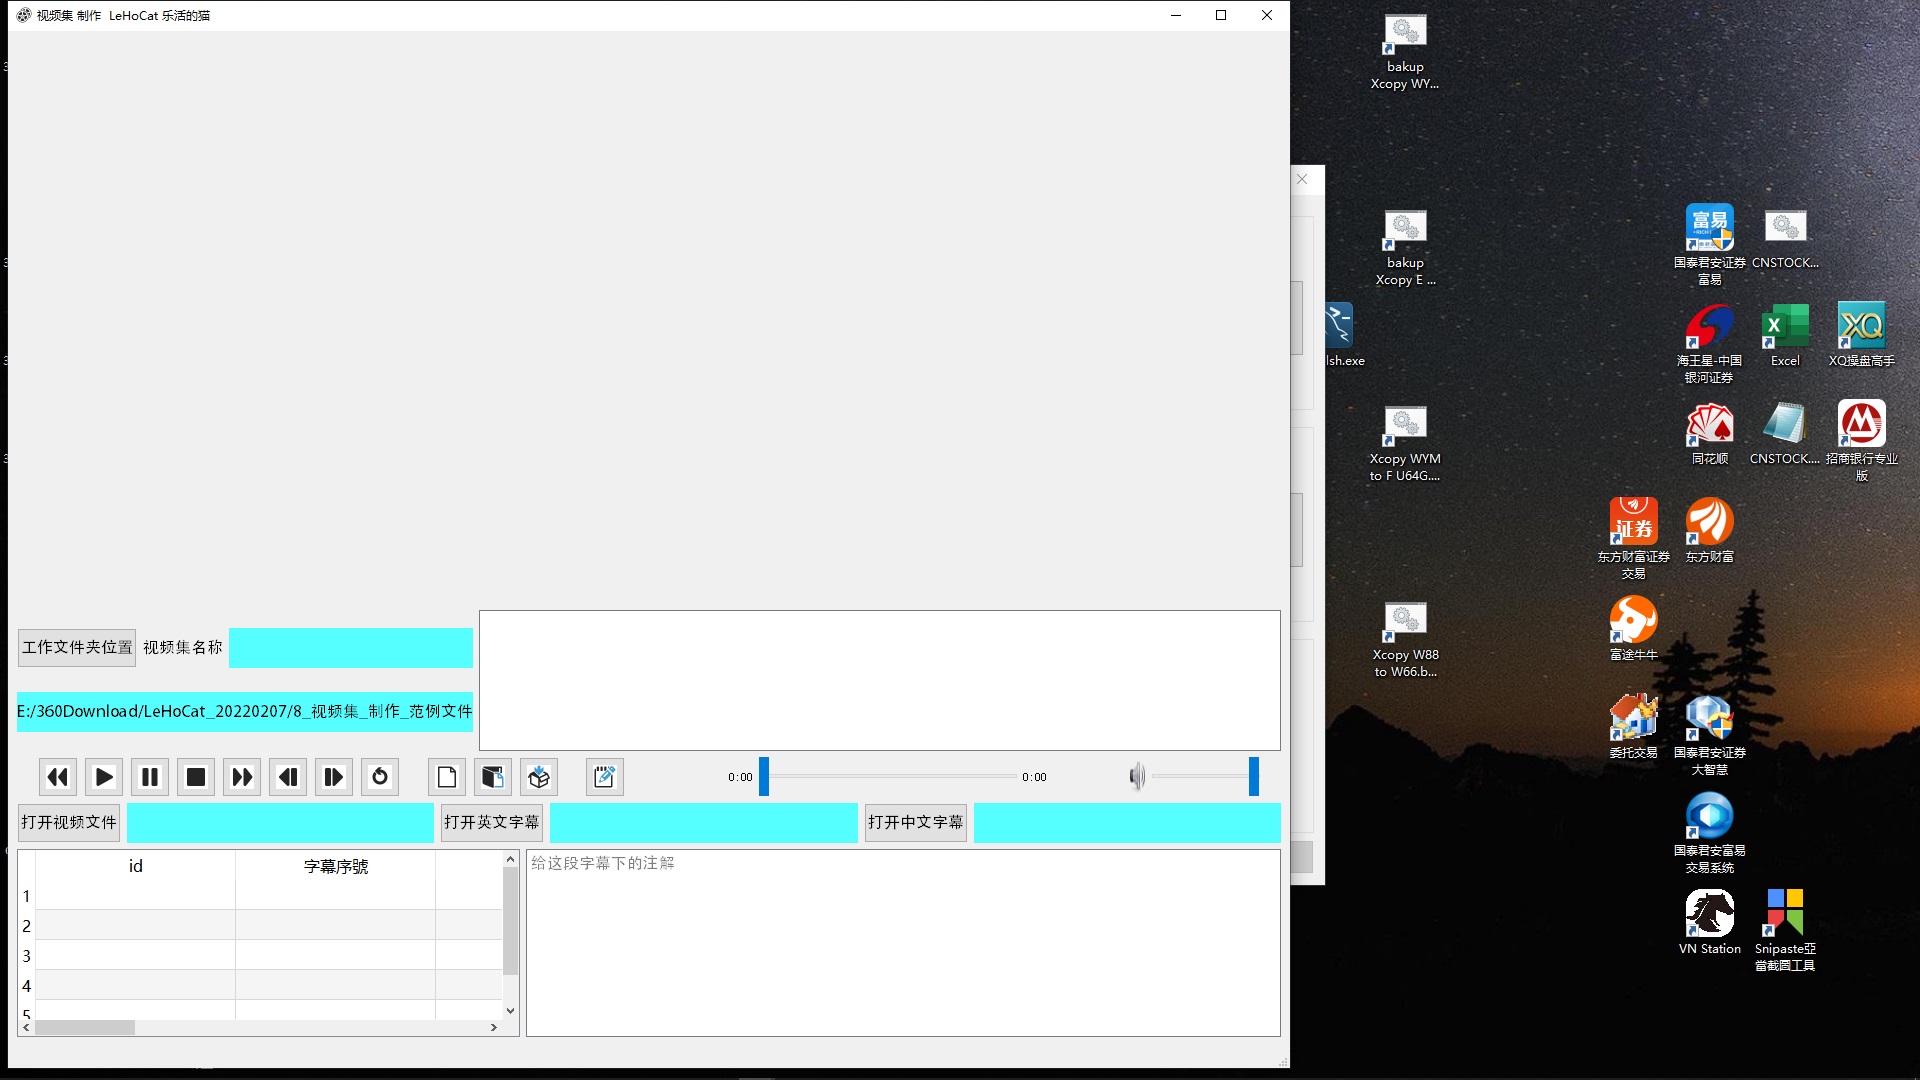Click the video progress slider handle

pos(764,777)
